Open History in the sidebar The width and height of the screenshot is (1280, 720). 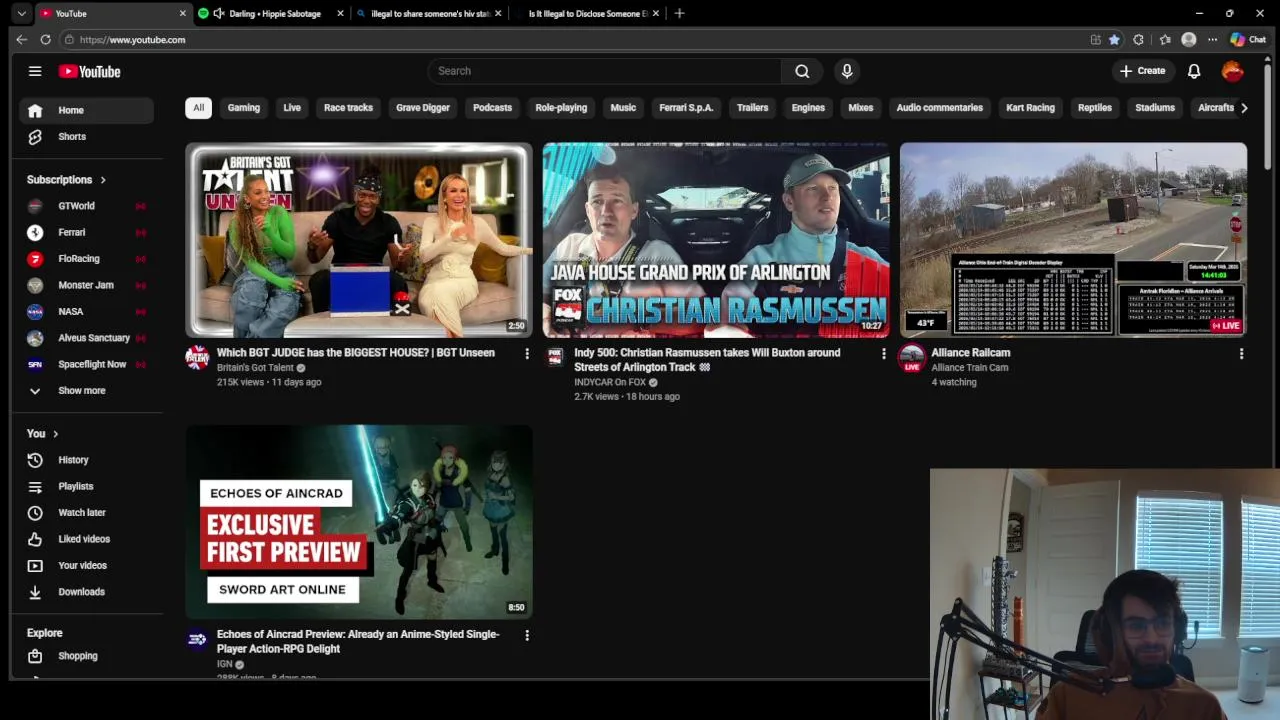pos(86,460)
